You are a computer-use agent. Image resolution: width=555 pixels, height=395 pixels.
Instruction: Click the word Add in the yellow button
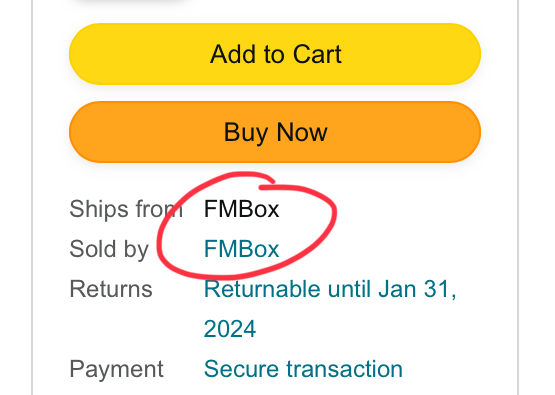point(233,54)
